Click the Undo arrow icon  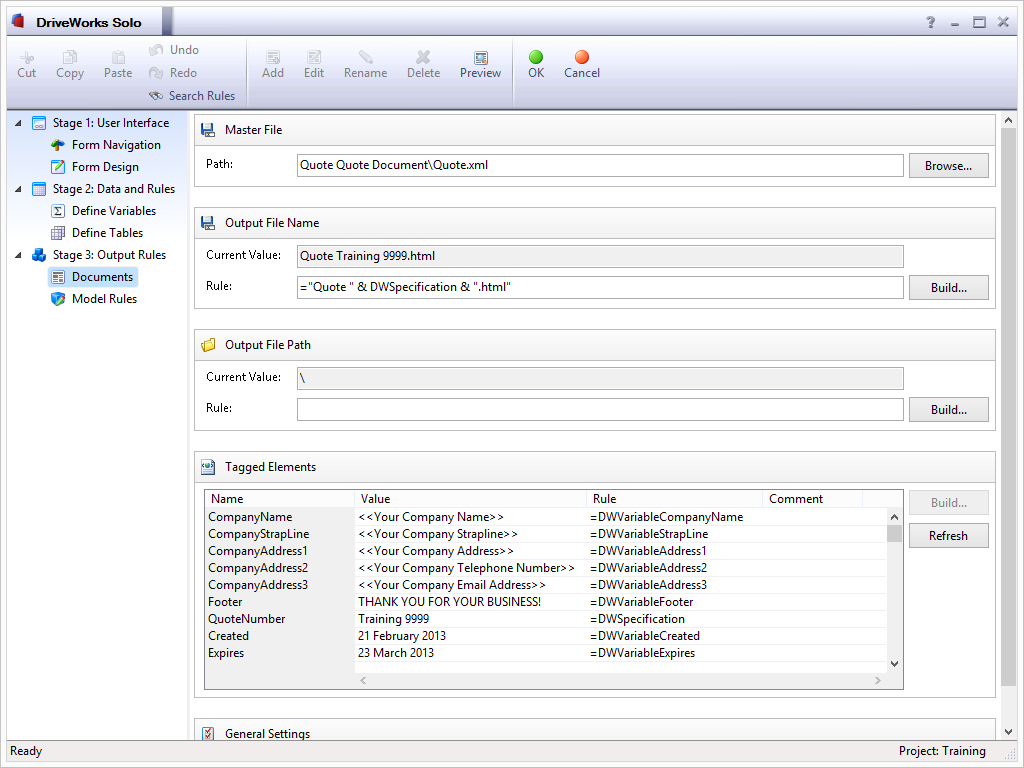click(x=156, y=50)
